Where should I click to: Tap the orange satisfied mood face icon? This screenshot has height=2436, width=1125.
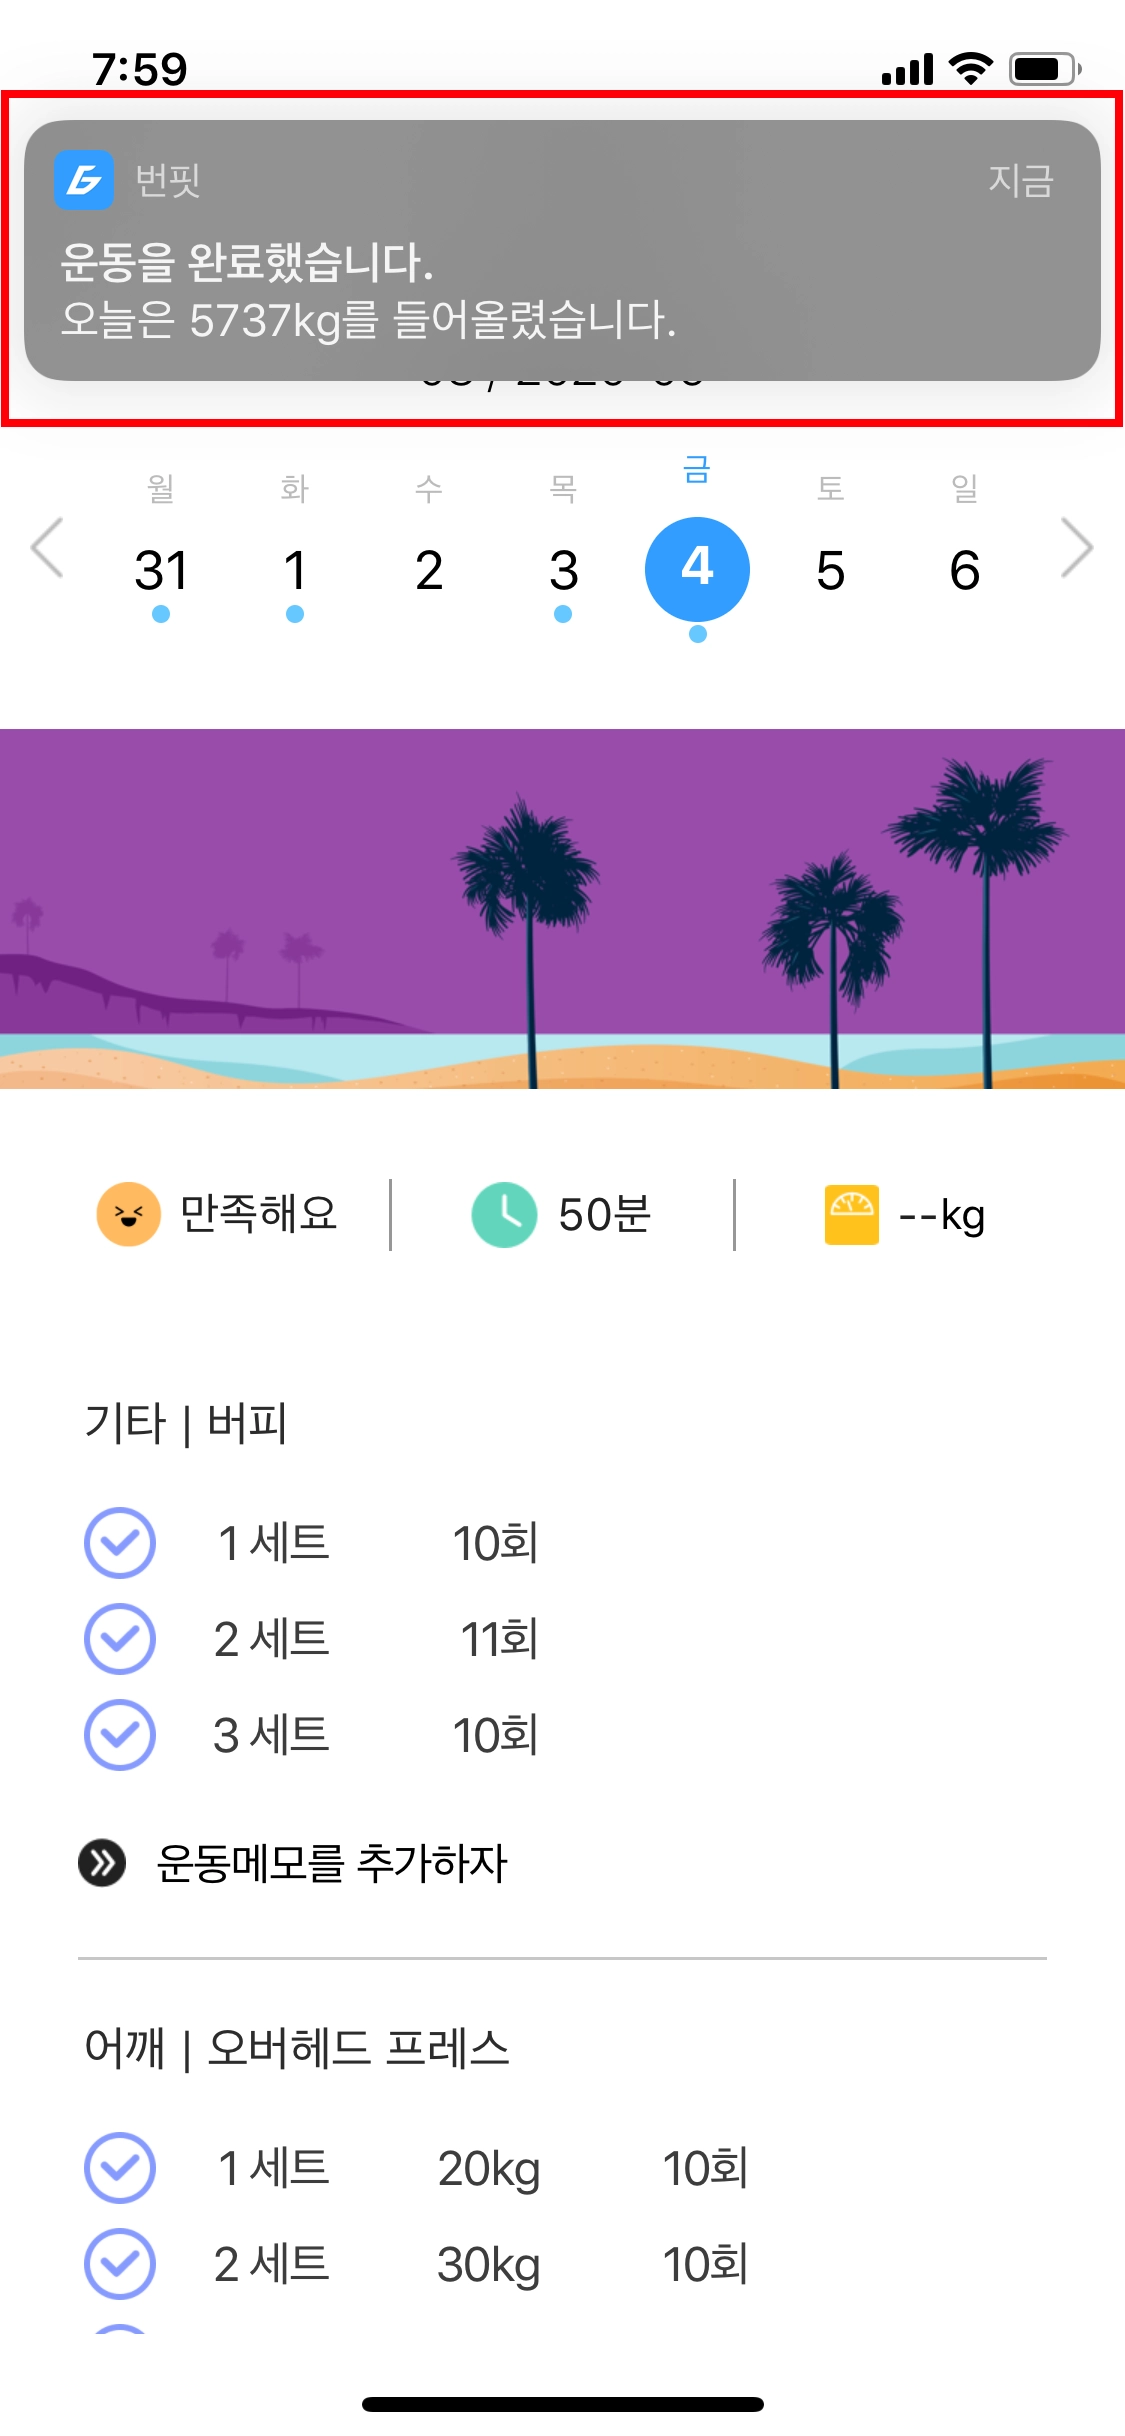tap(128, 1214)
